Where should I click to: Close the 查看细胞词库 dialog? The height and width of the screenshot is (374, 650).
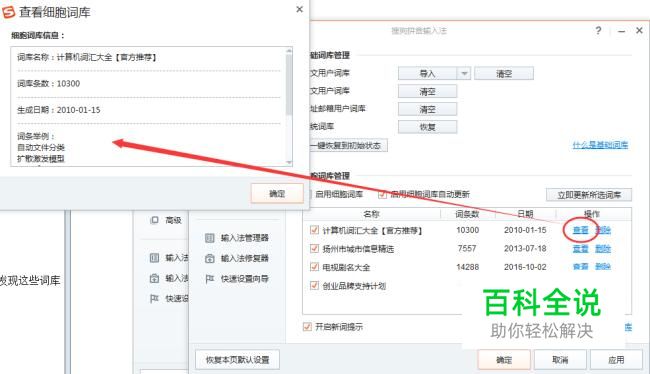[x=299, y=9]
